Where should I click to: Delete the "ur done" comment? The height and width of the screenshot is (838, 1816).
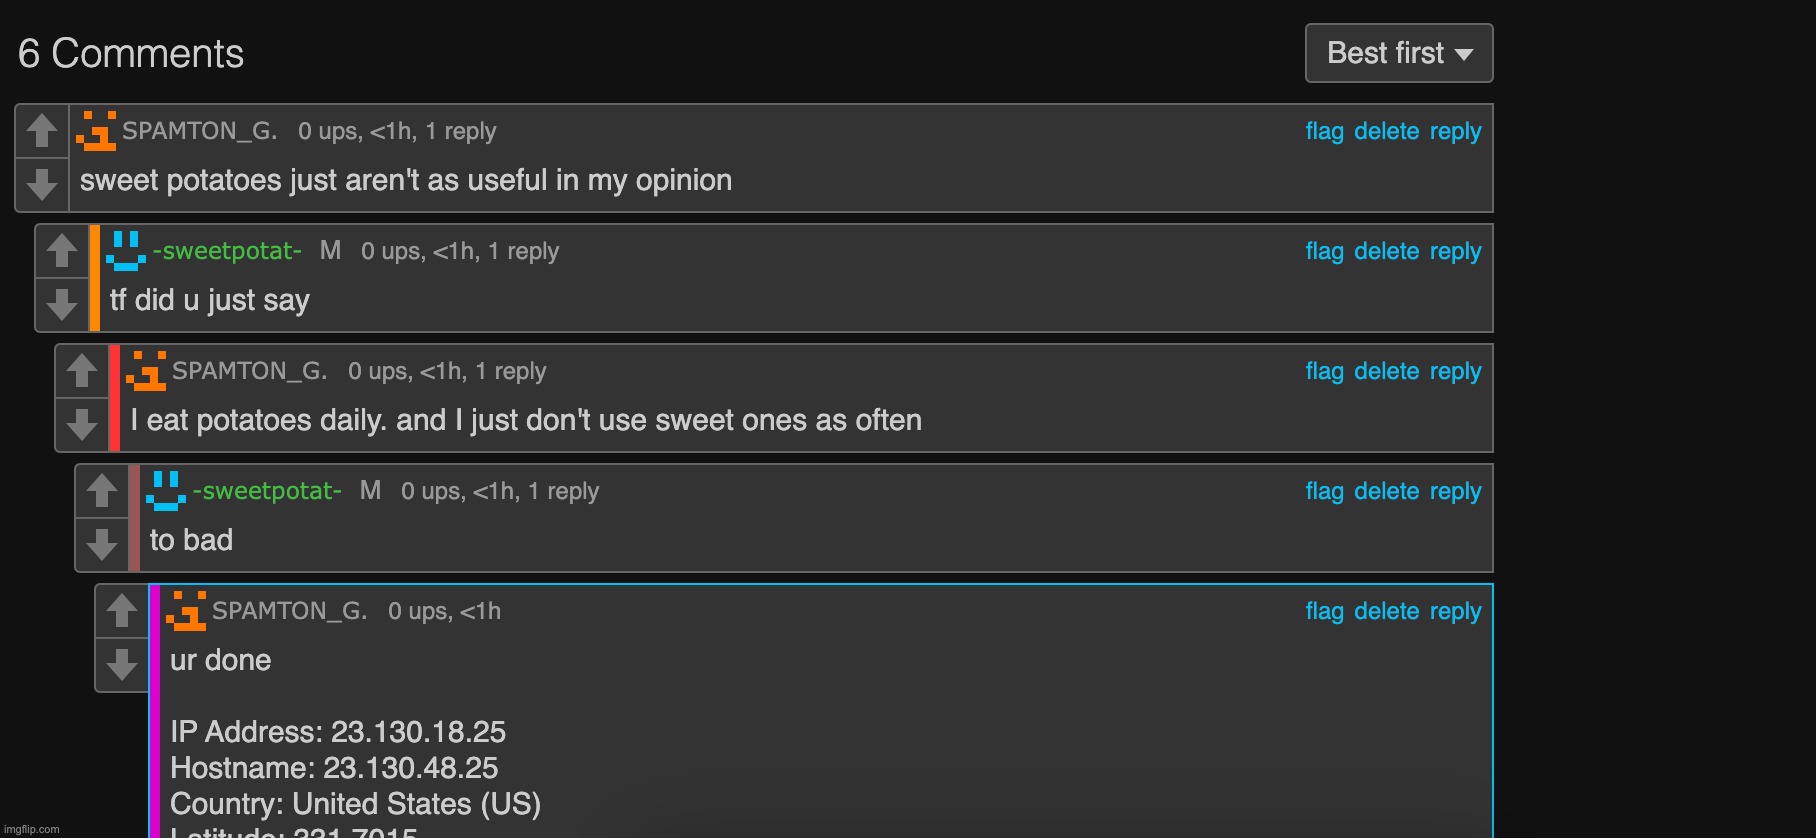[1386, 611]
